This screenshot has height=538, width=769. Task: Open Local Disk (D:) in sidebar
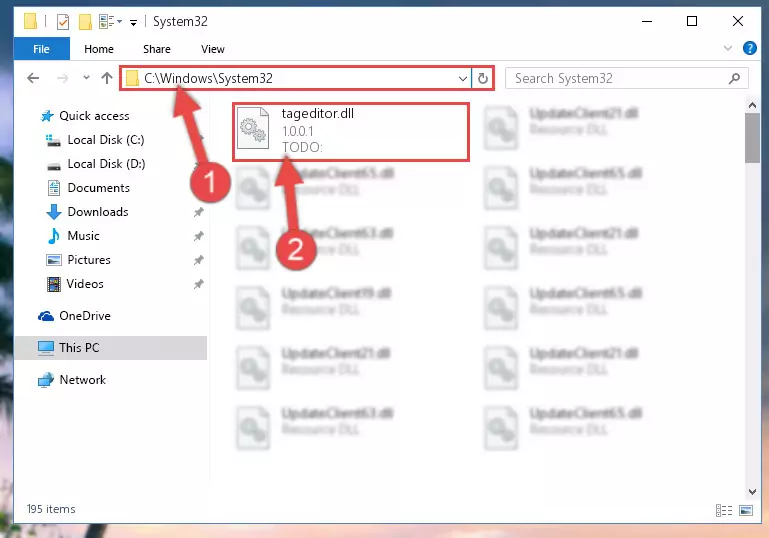click(106, 164)
